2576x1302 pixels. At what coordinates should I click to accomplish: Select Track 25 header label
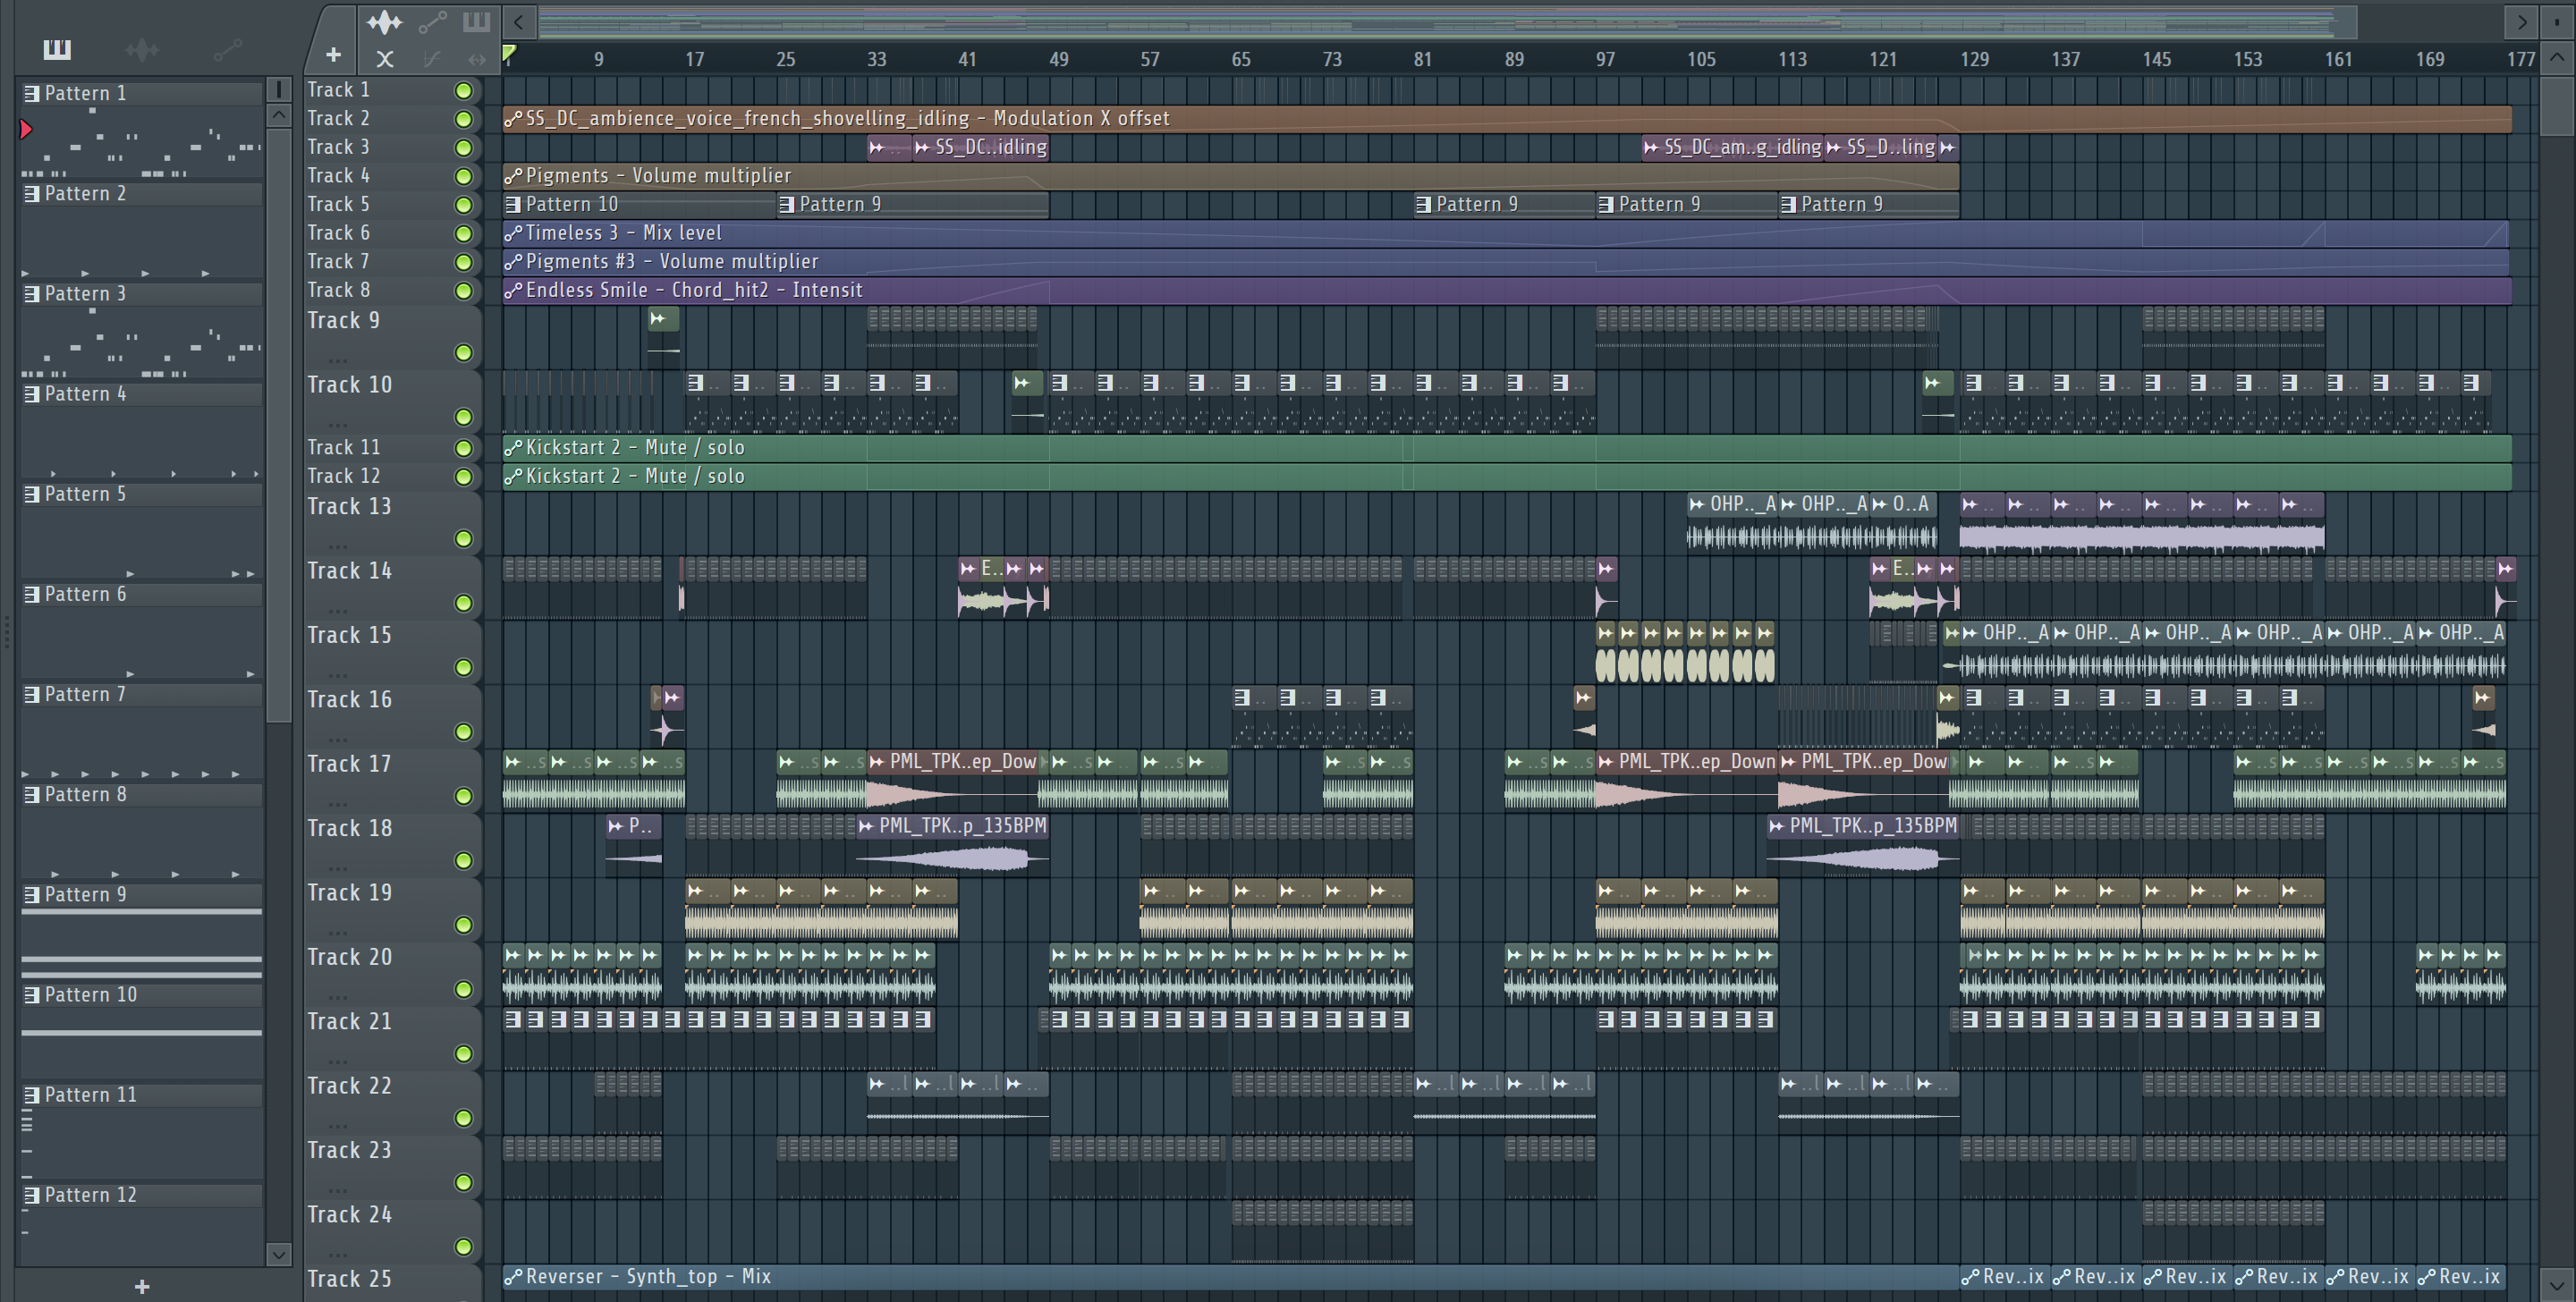(x=349, y=1278)
